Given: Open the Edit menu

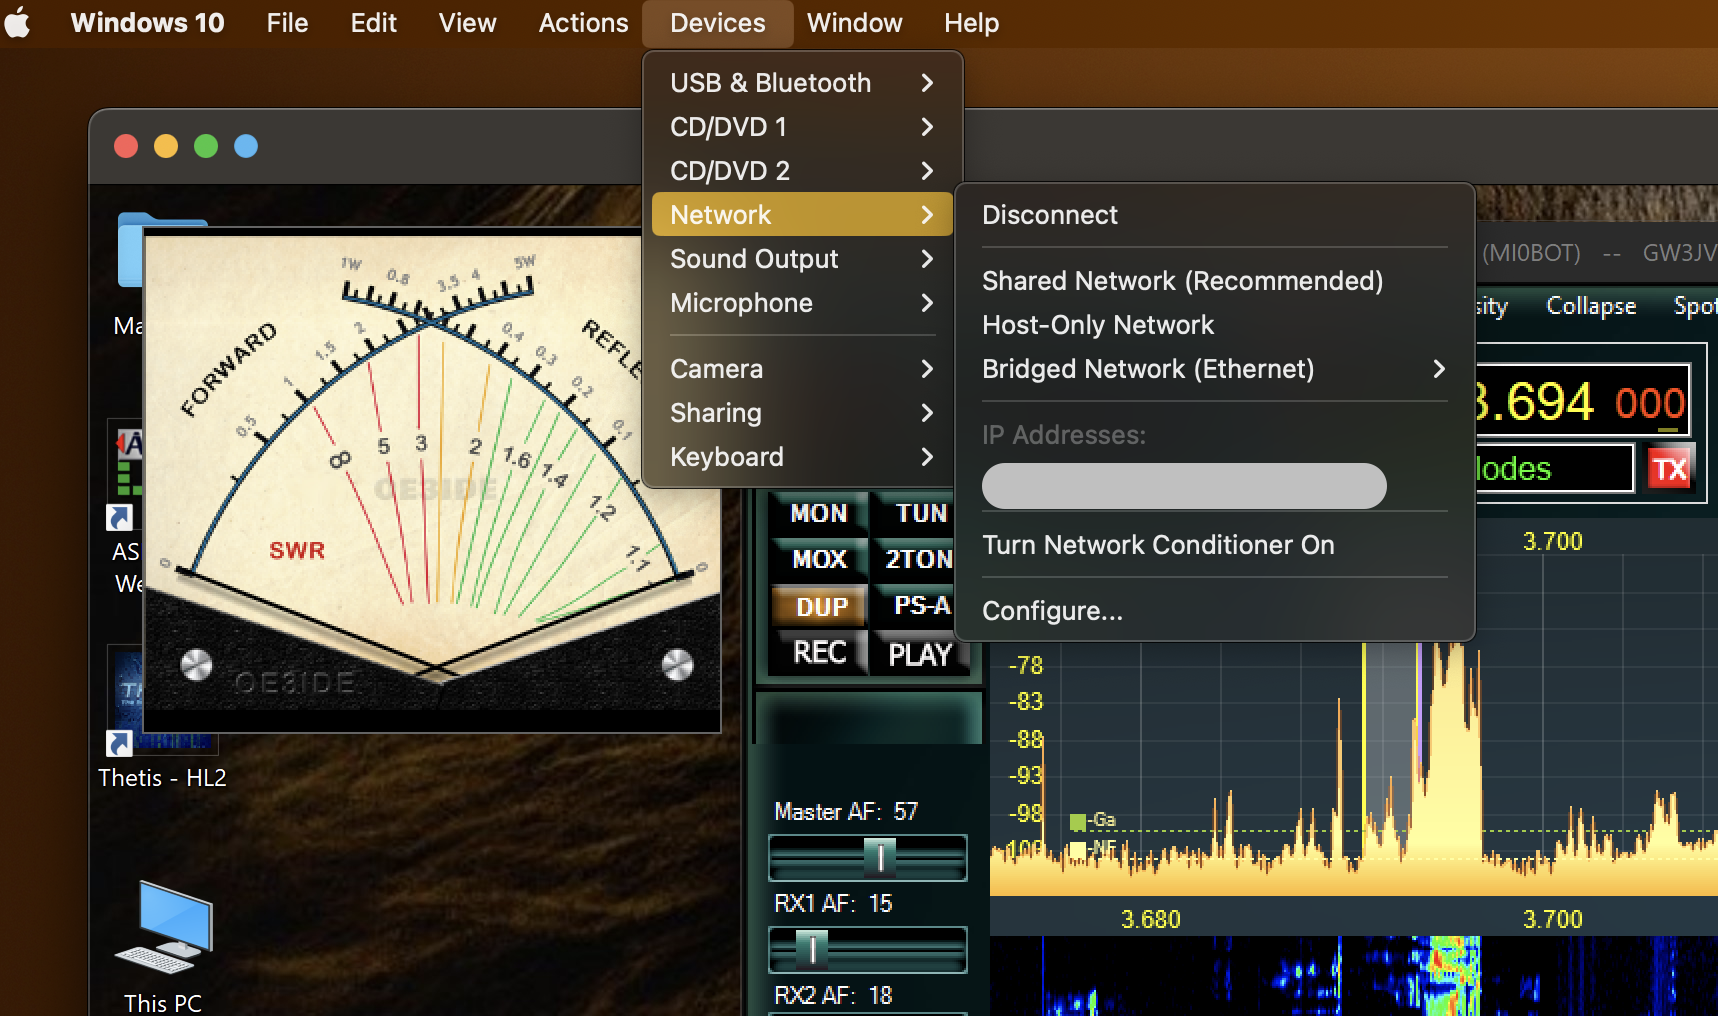Looking at the screenshot, I should (374, 23).
